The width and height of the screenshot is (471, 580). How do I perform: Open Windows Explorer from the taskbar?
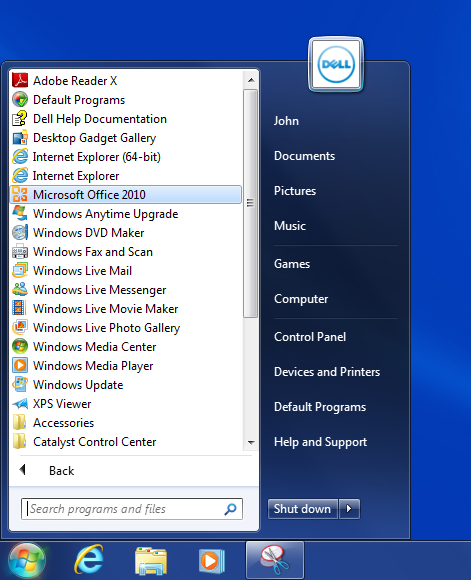coord(151,561)
